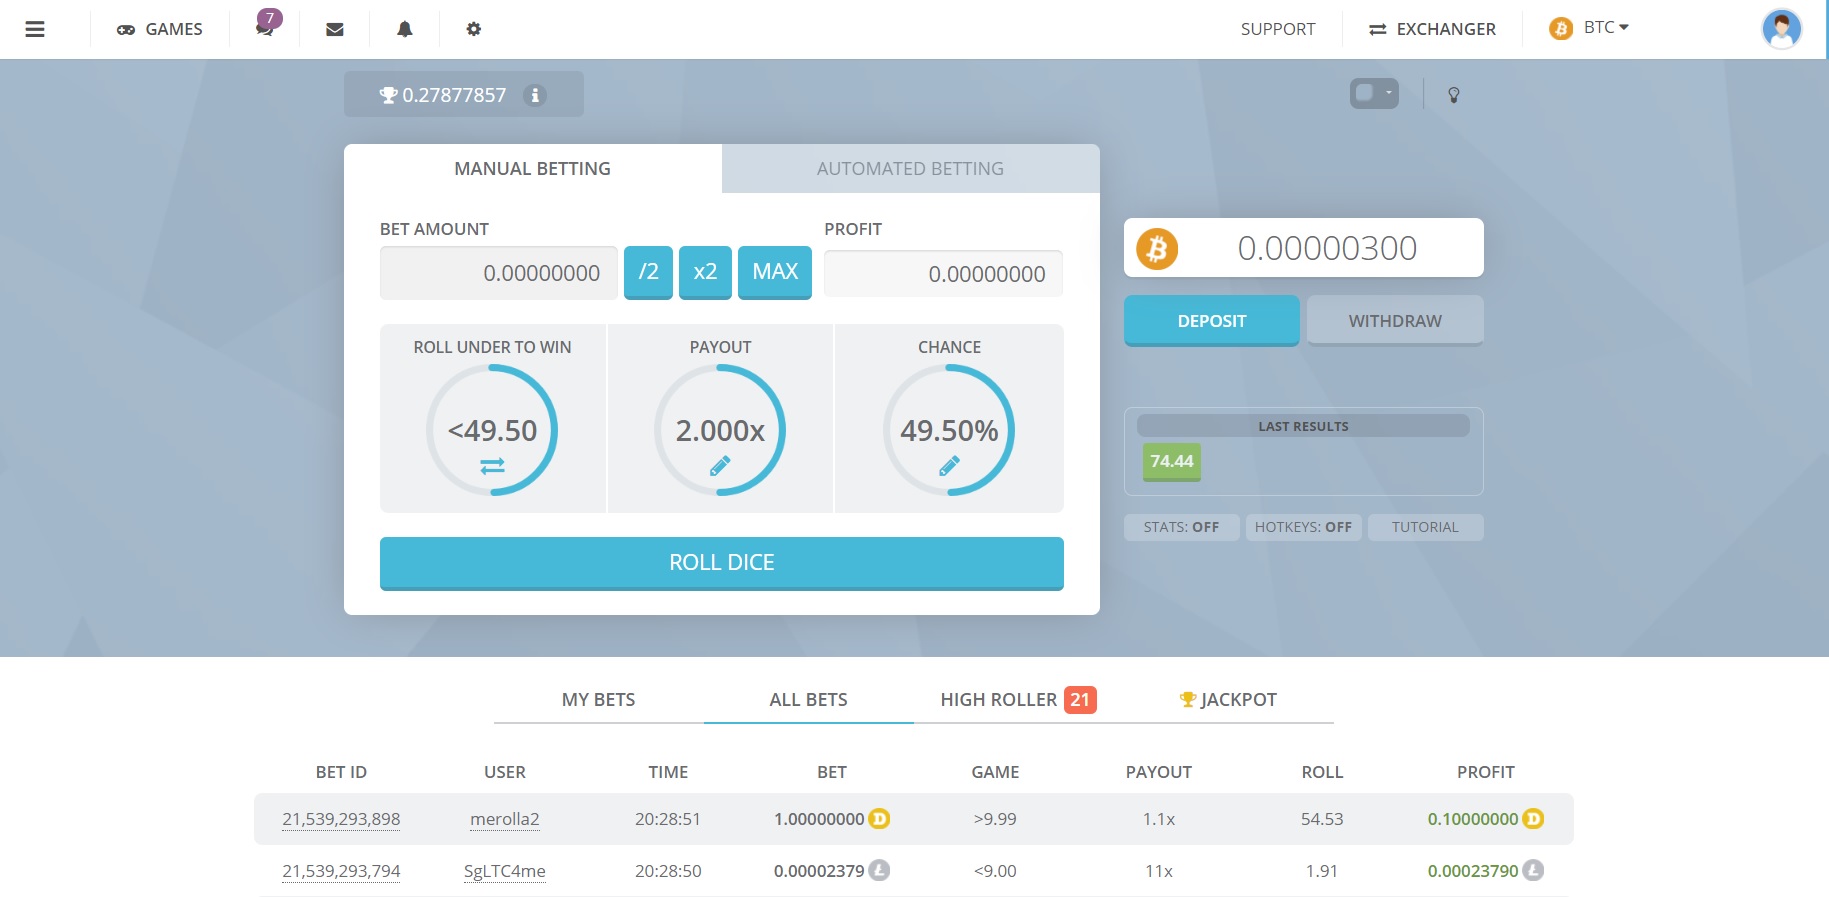Click the ROLL UNDER TO WIN dial
Image resolution: width=1829 pixels, height=897 pixels.
492,430
